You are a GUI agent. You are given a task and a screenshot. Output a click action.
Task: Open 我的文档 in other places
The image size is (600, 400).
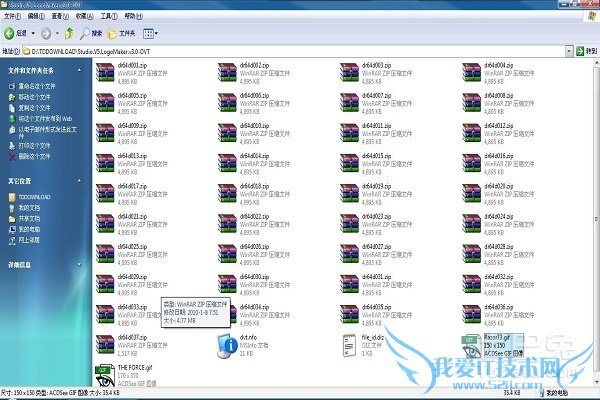click(x=29, y=208)
